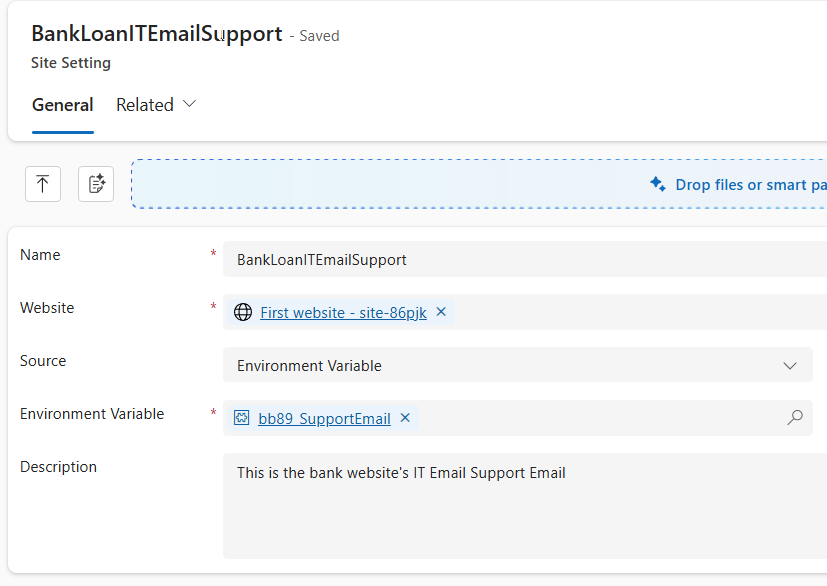827x586 pixels.
Task: Click the Name input field
Action: click(525, 259)
